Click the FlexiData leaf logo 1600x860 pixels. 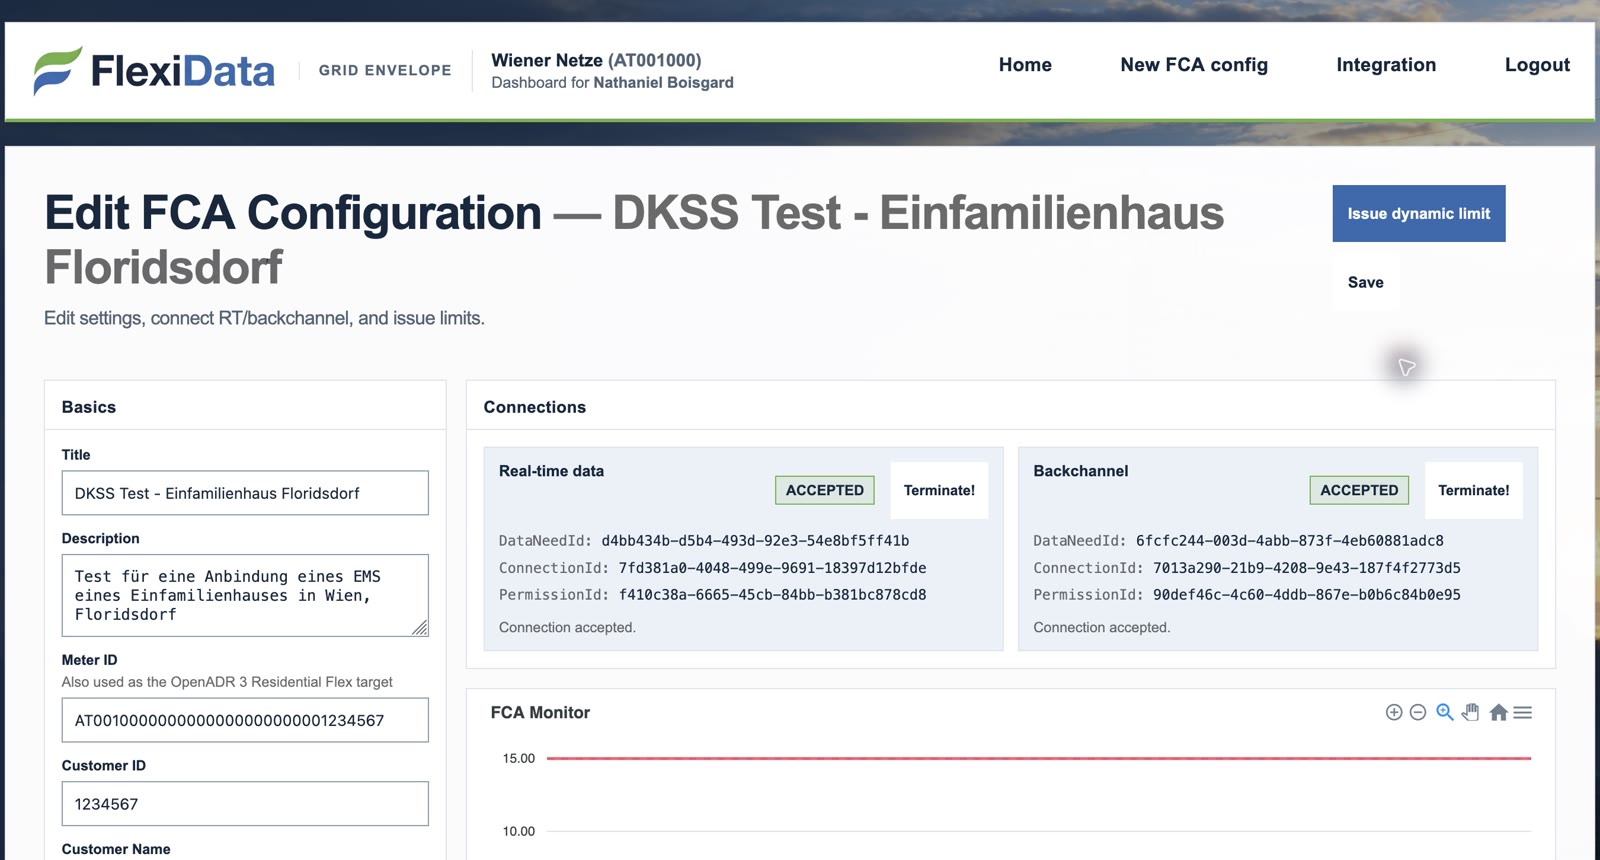[57, 70]
